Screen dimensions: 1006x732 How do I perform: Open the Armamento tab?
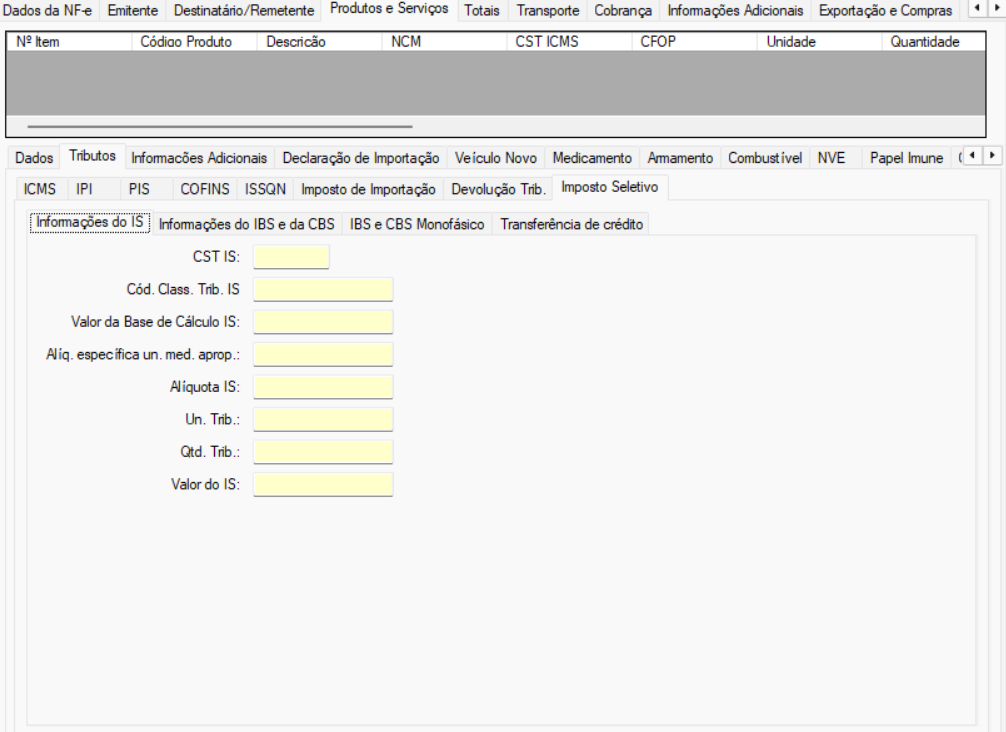(679, 158)
